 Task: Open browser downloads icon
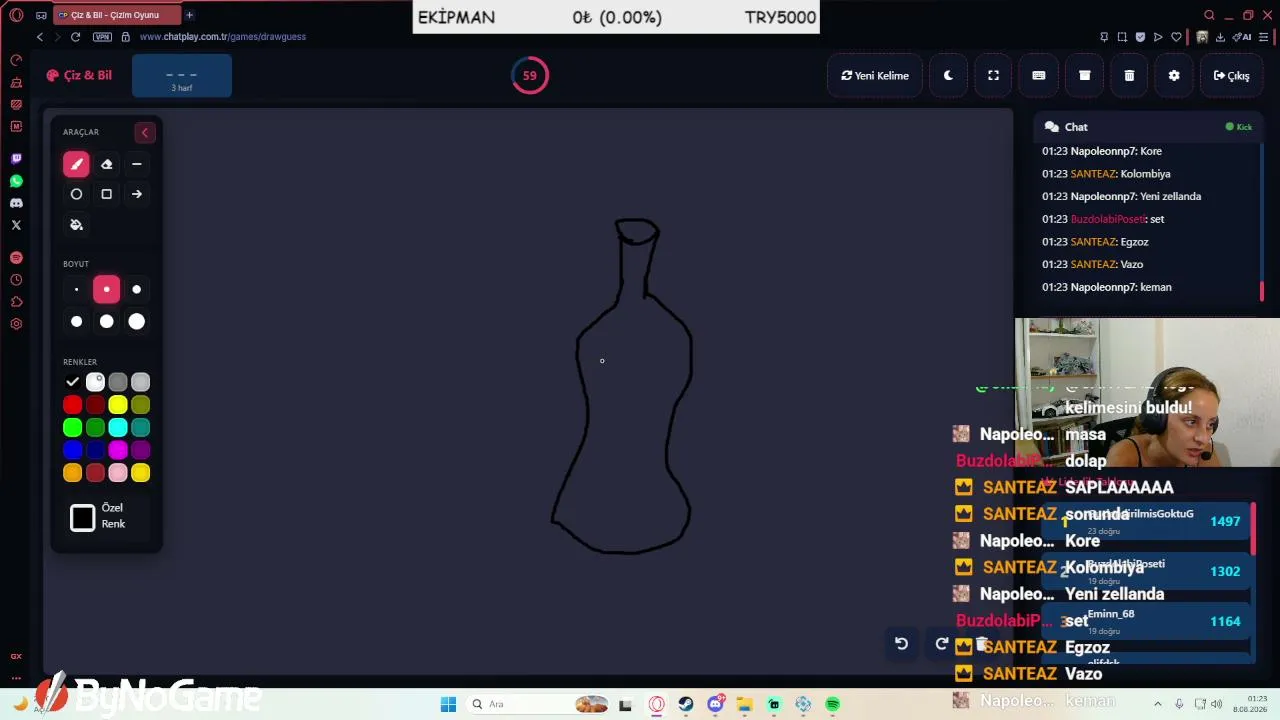1220,37
